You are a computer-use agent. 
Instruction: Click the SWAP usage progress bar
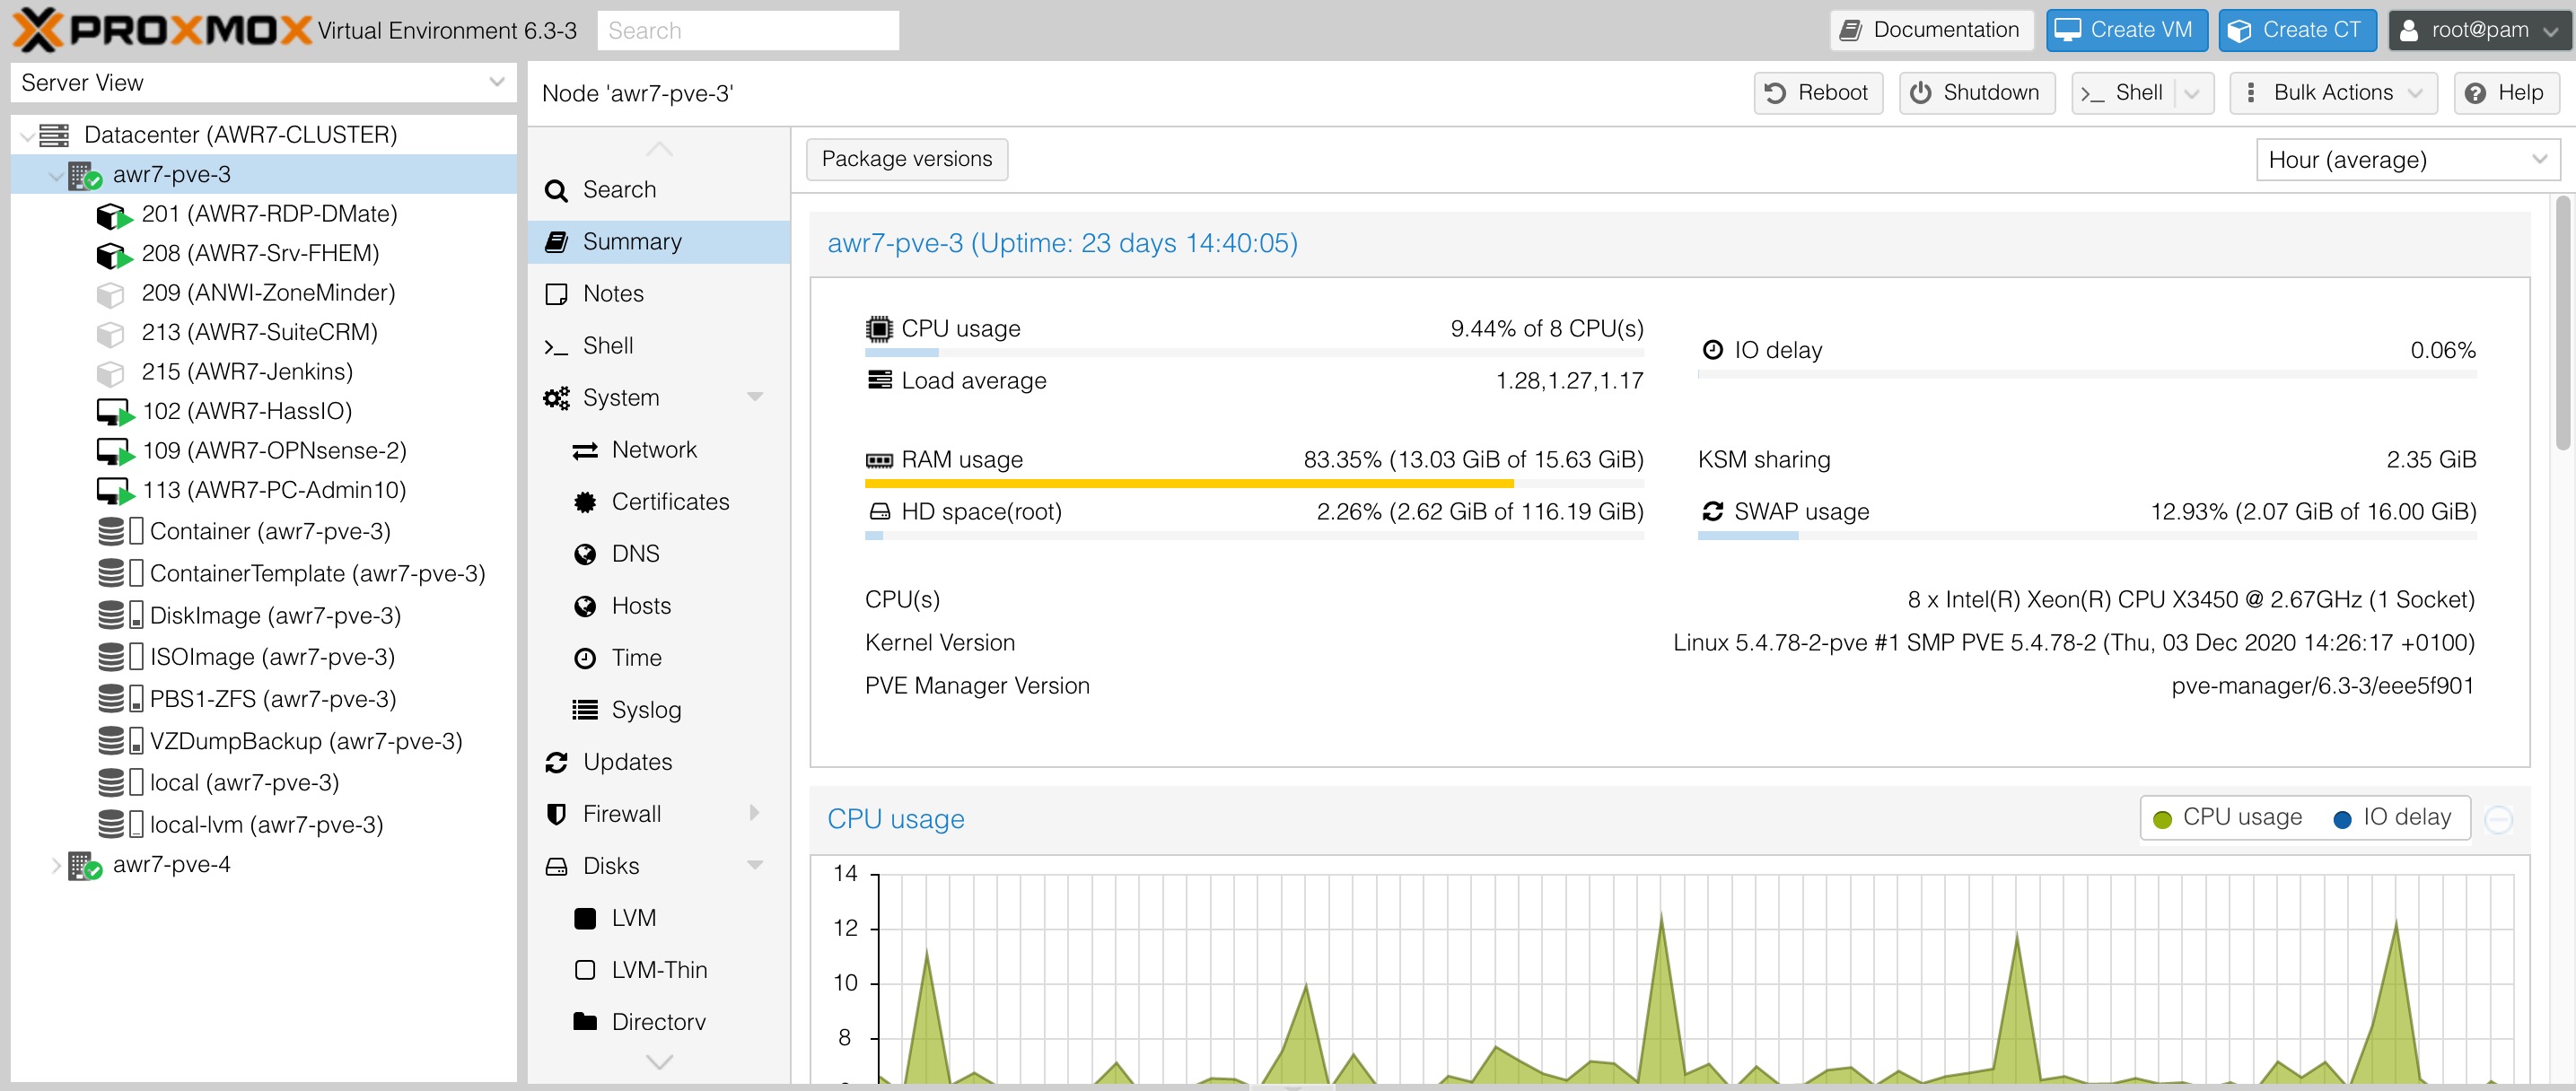click(x=2087, y=536)
